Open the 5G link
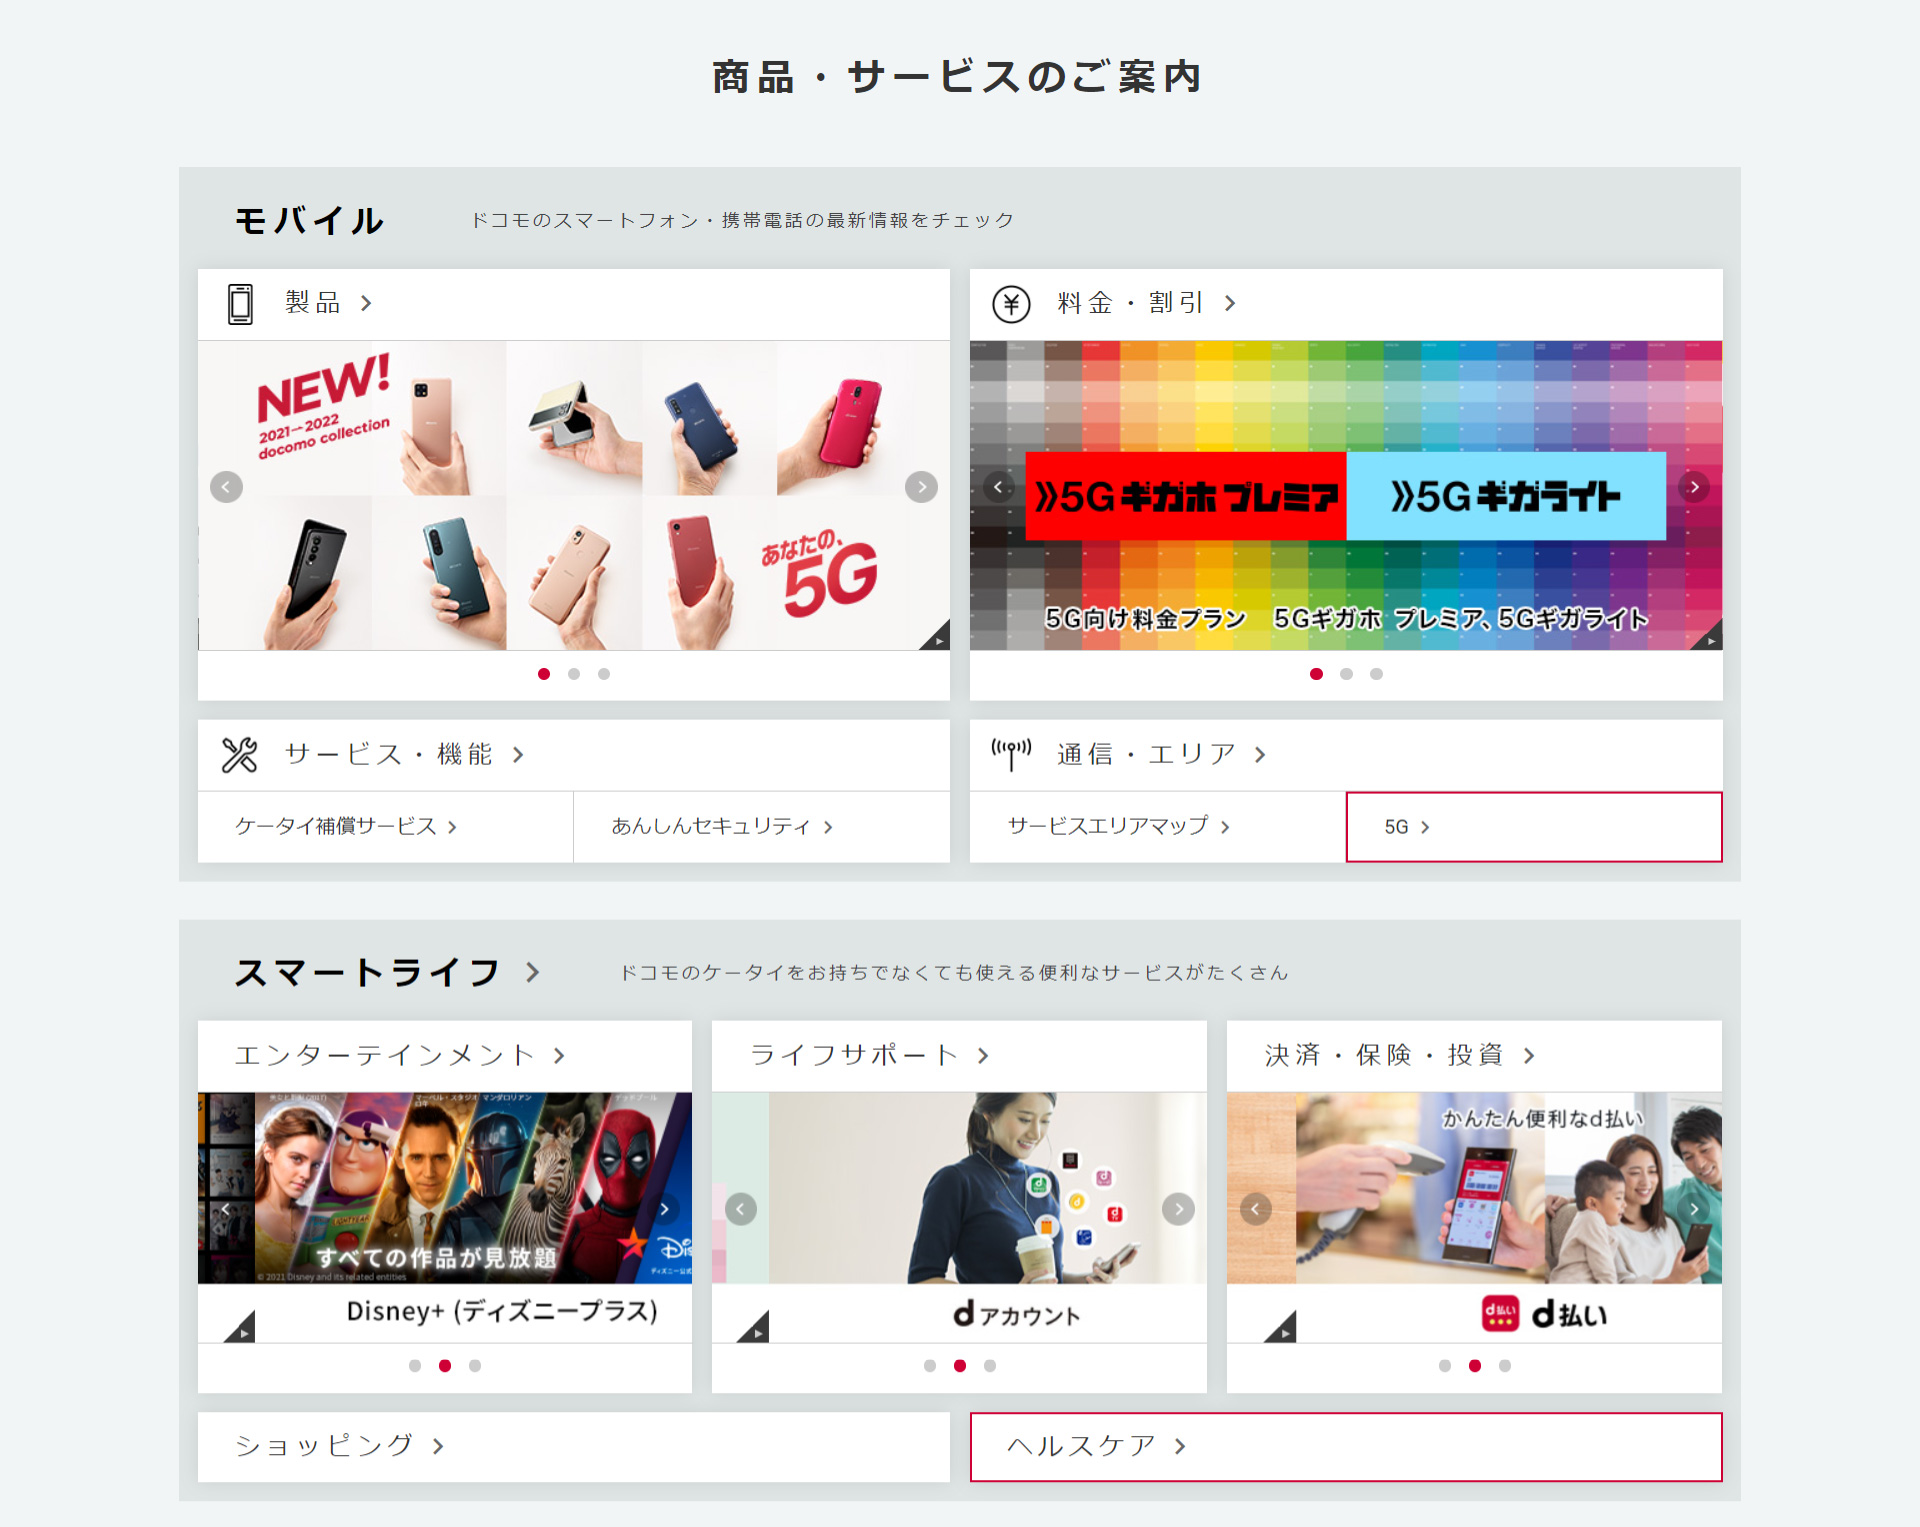This screenshot has height=1527, width=1920. pyautogui.click(x=1534, y=827)
